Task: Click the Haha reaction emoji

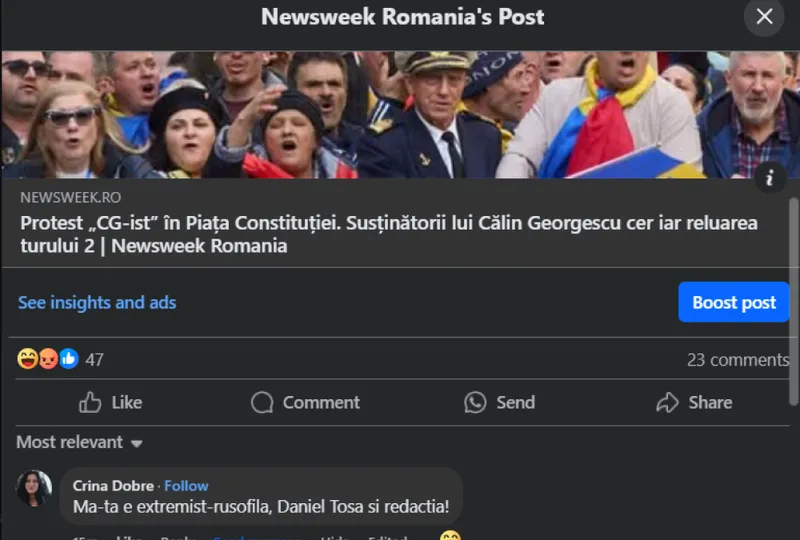Action: 28,359
